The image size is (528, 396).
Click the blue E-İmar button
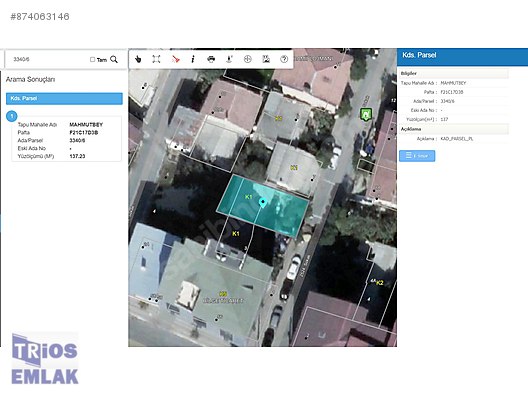[x=417, y=156]
